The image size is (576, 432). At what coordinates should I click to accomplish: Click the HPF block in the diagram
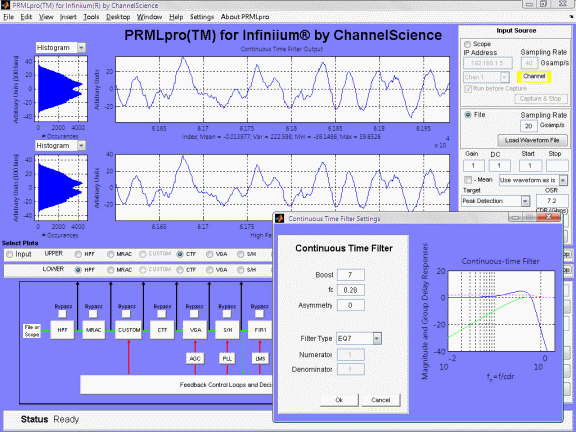tap(62, 330)
